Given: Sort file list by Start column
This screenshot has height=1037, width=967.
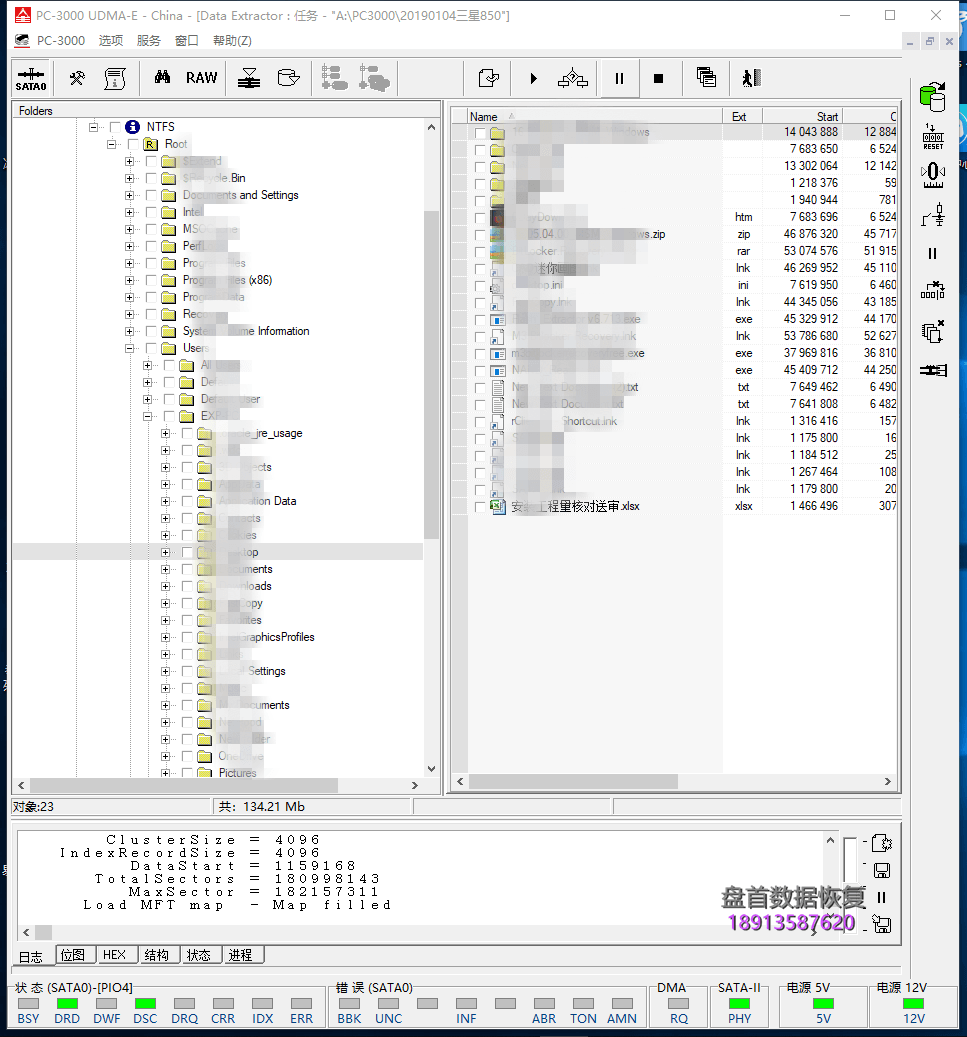Looking at the screenshot, I should click(x=802, y=116).
